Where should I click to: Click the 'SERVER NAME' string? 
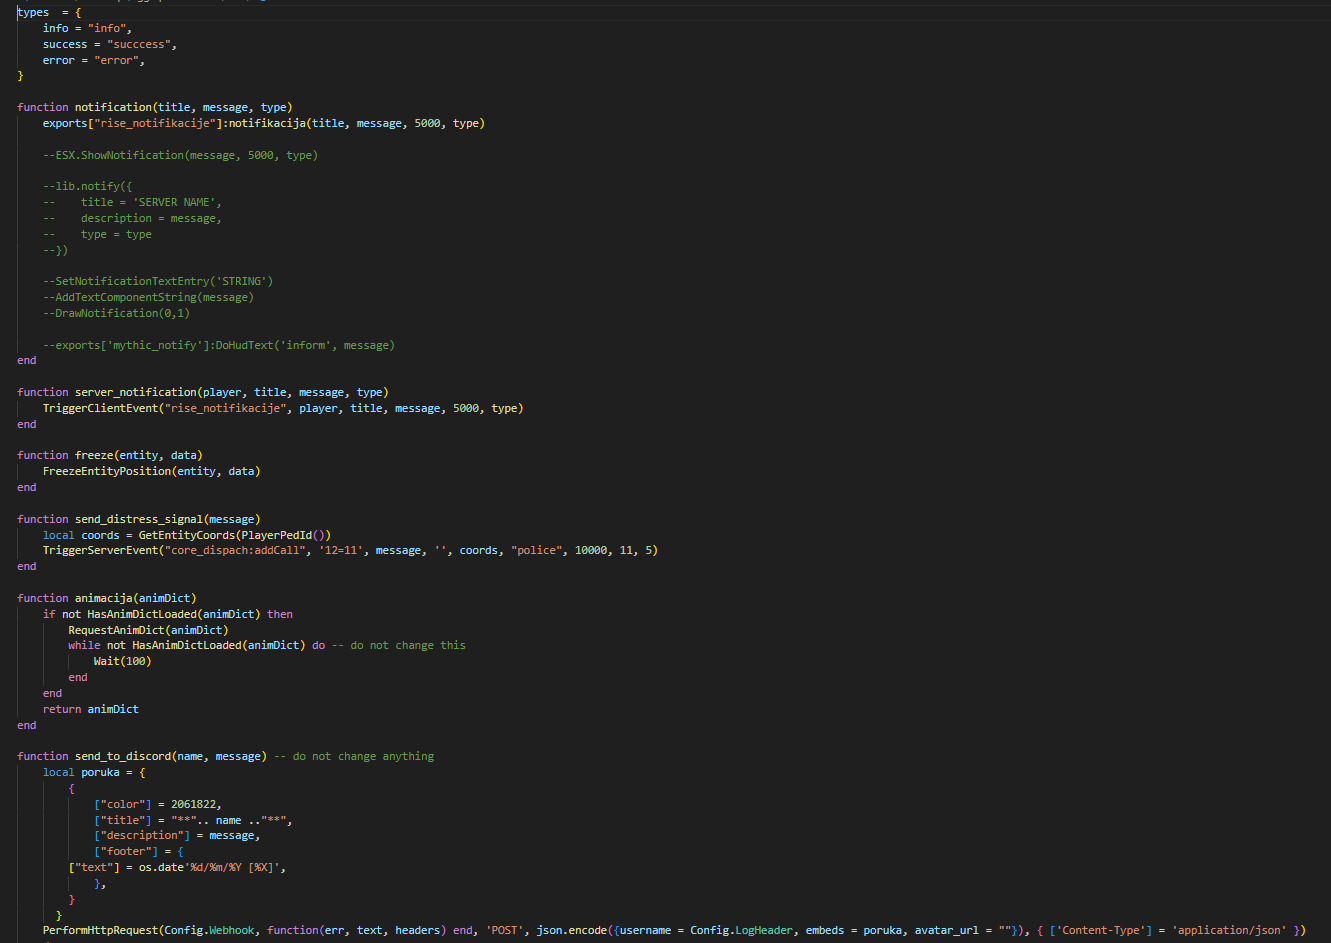coord(177,202)
